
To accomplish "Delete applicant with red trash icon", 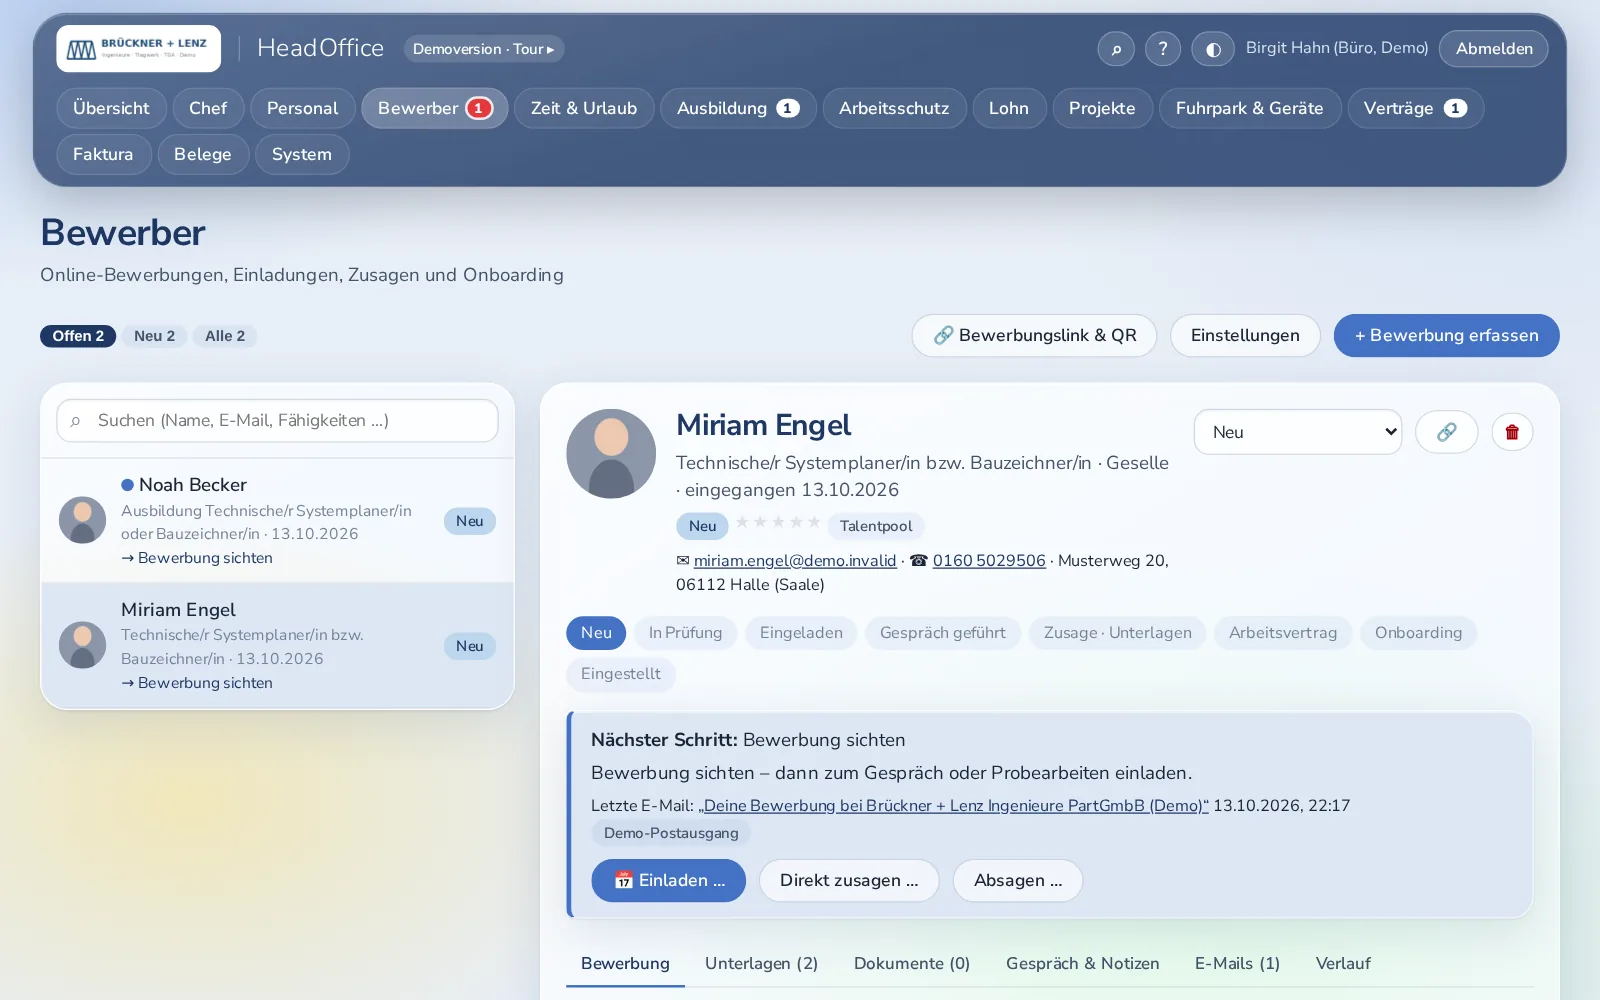I will pyautogui.click(x=1512, y=432).
